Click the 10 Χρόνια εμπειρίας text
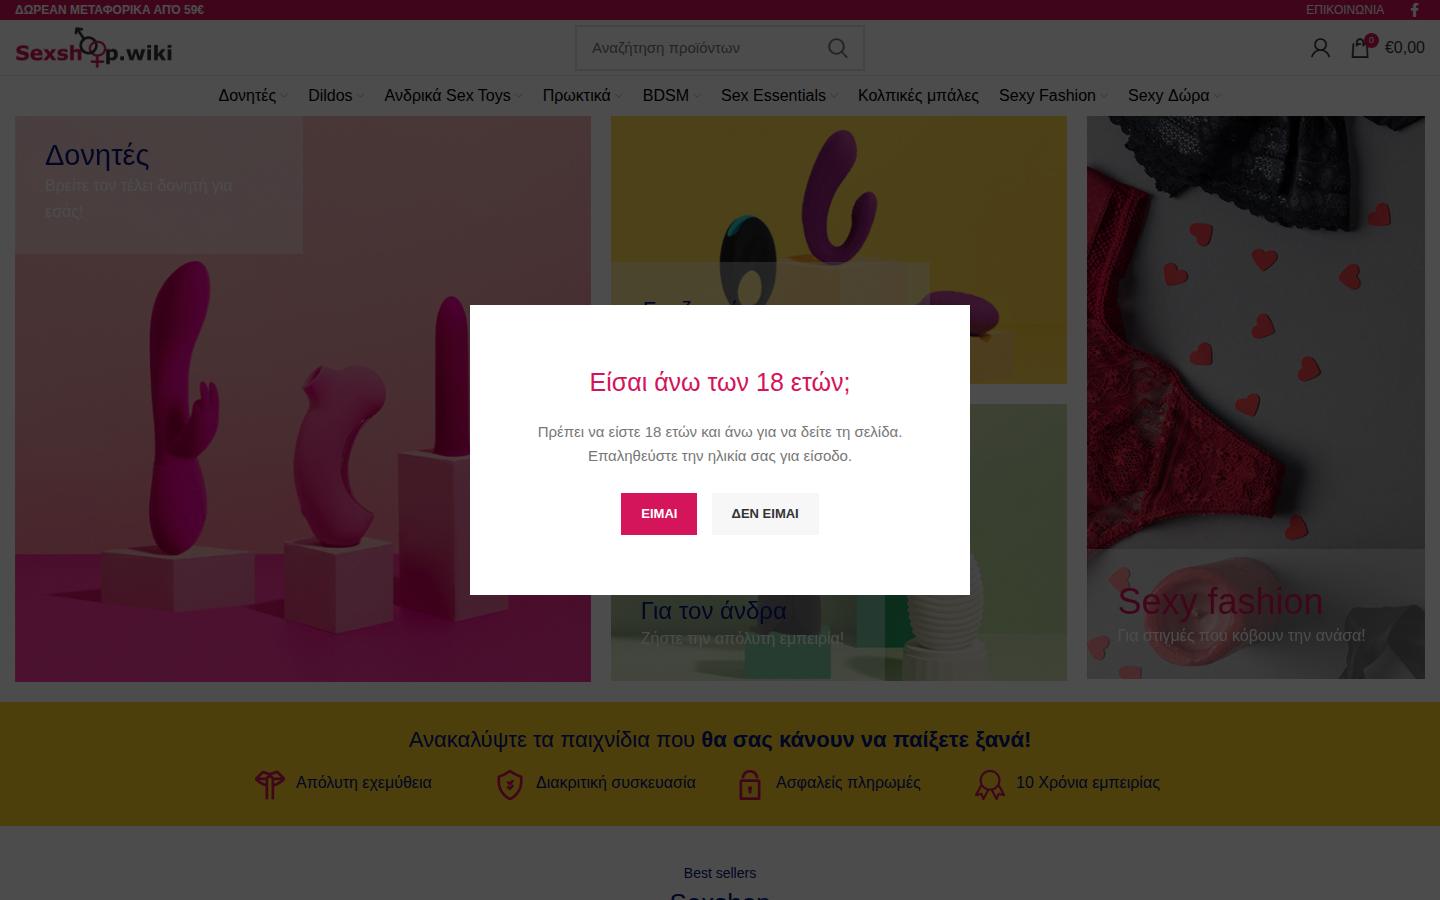Viewport: 1440px width, 900px height. 1088,783
